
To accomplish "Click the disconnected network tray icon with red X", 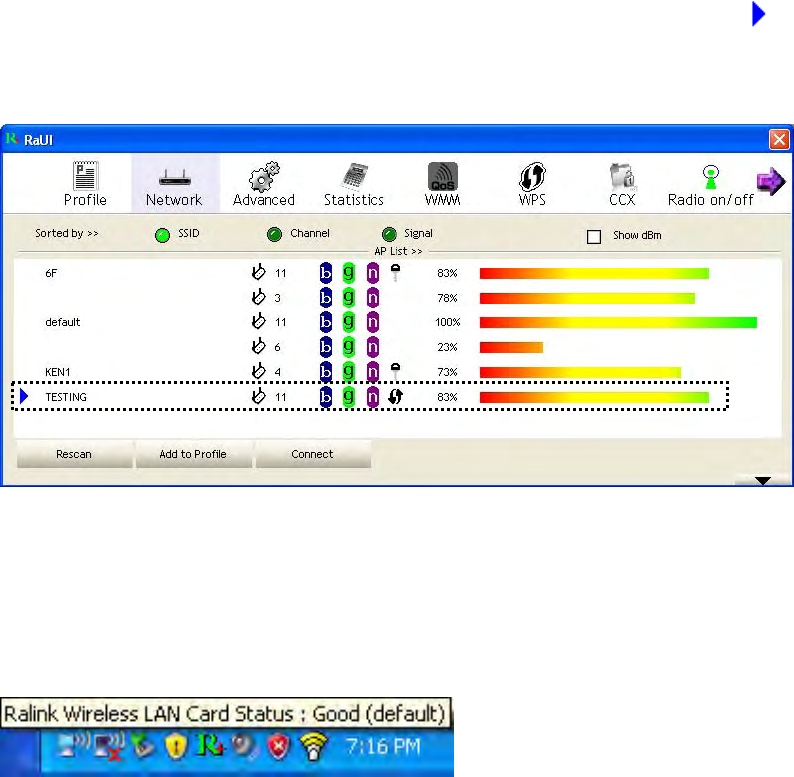I will coord(109,747).
